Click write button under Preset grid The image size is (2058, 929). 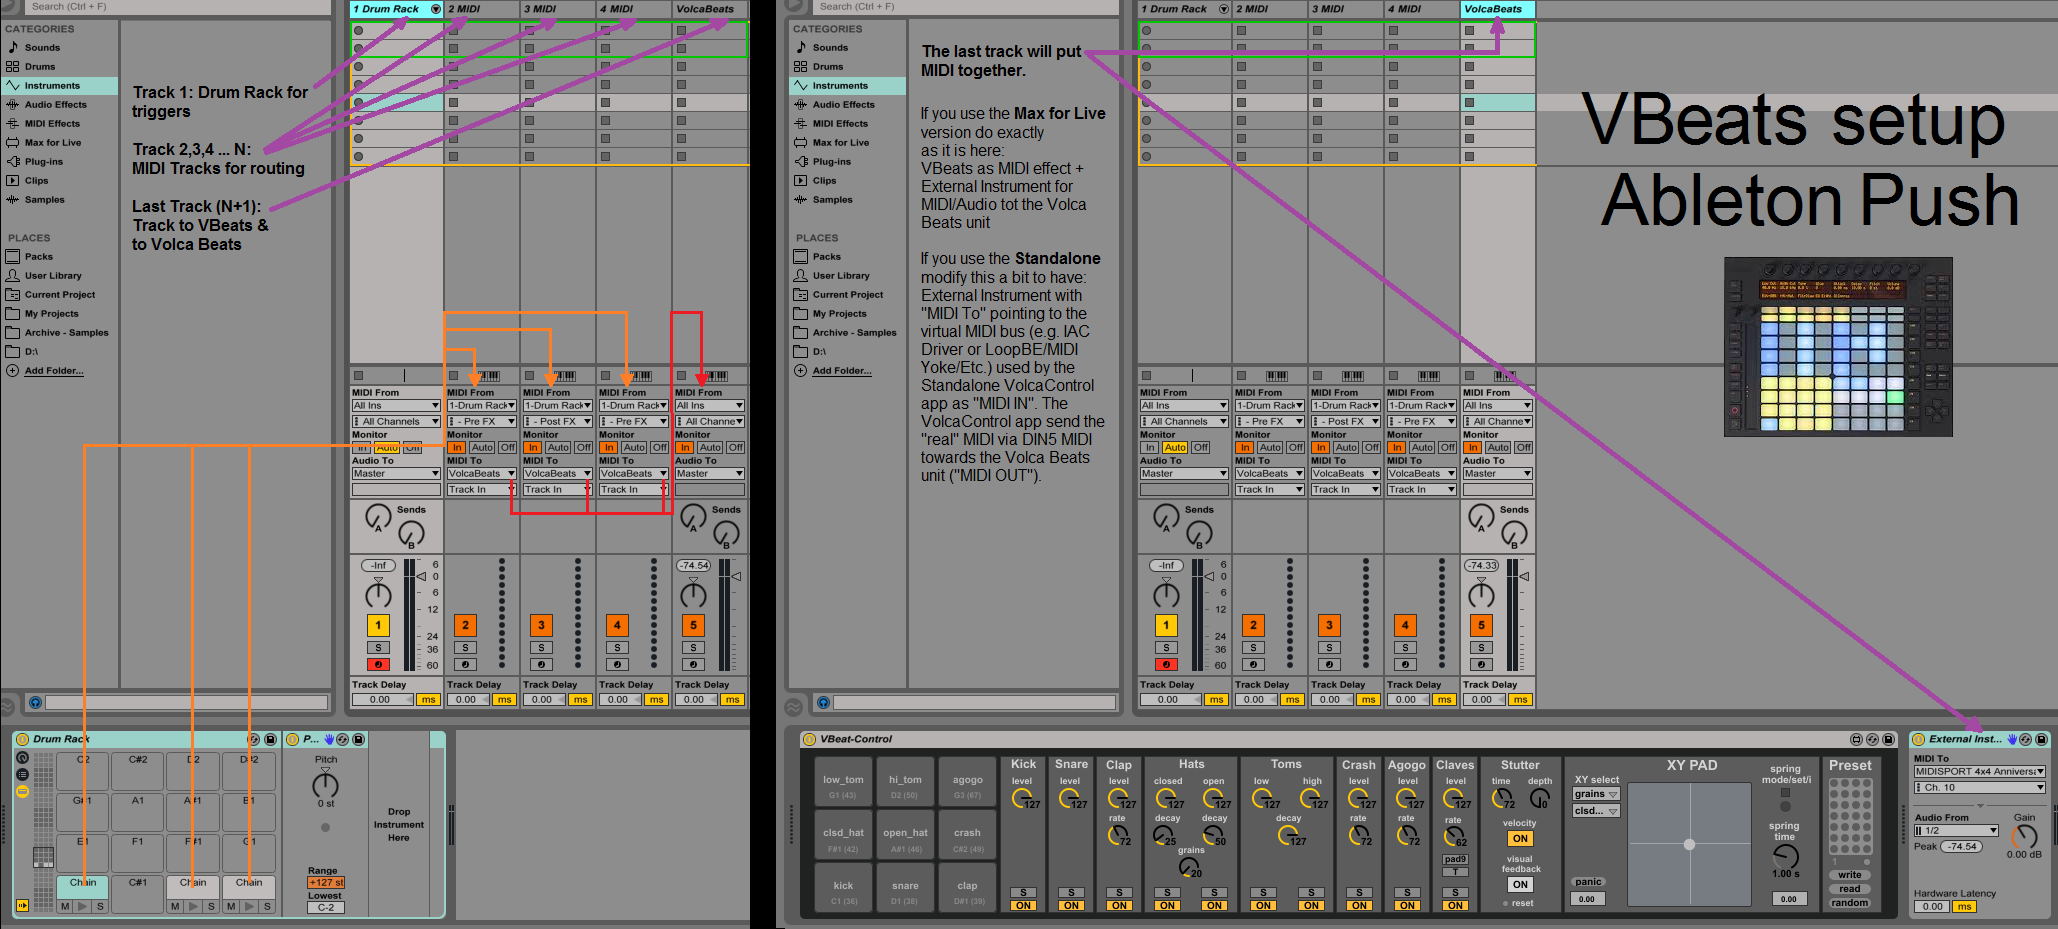click(1849, 875)
